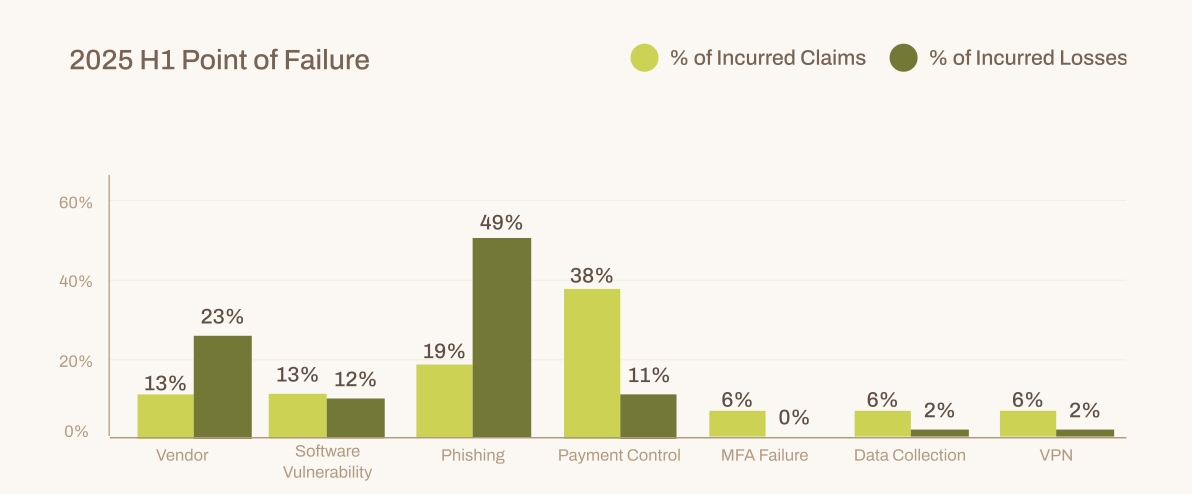Click the Vendor 23% losses bar
The width and height of the screenshot is (1192, 494).
pyautogui.click(x=223, y=387)
